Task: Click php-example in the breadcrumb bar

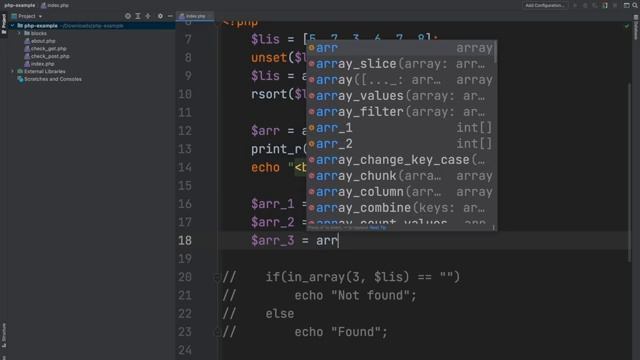Action: 20,5
